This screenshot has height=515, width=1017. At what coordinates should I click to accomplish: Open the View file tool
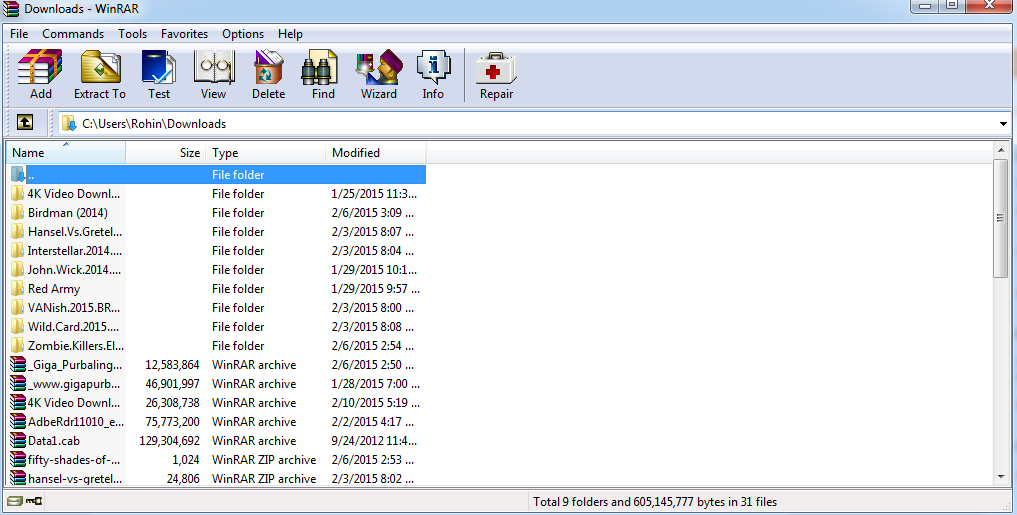click(x=213, y=67)
